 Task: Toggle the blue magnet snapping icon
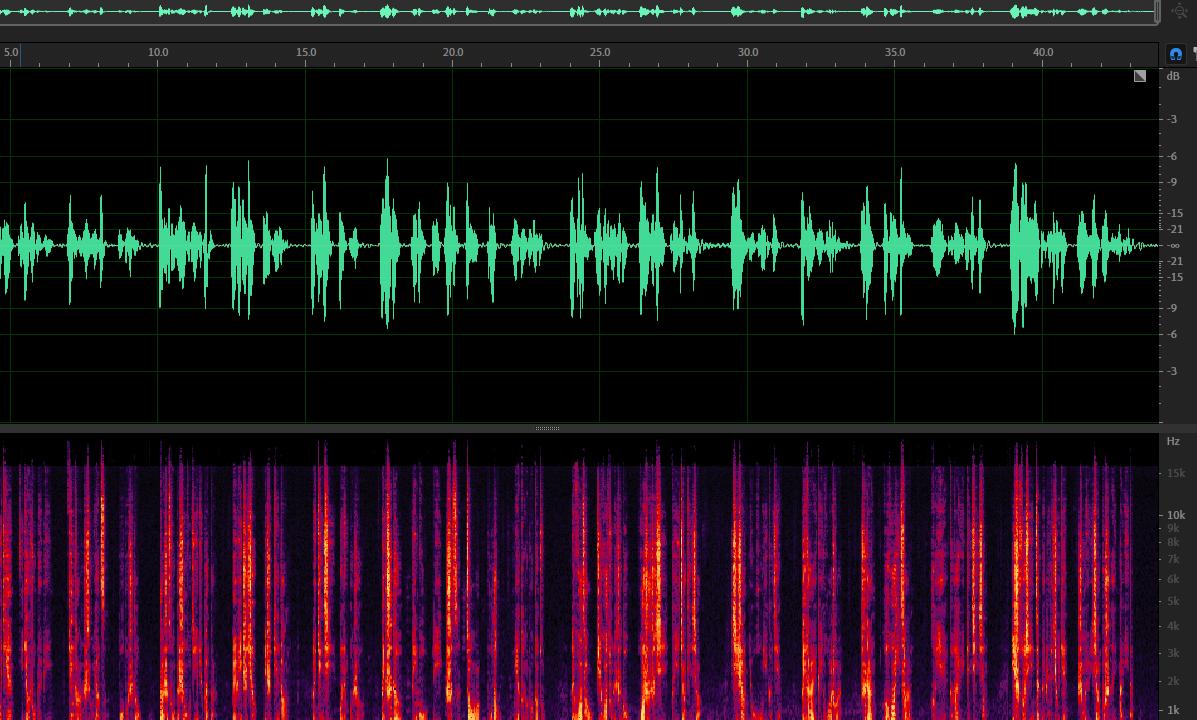pos(1176,54)
